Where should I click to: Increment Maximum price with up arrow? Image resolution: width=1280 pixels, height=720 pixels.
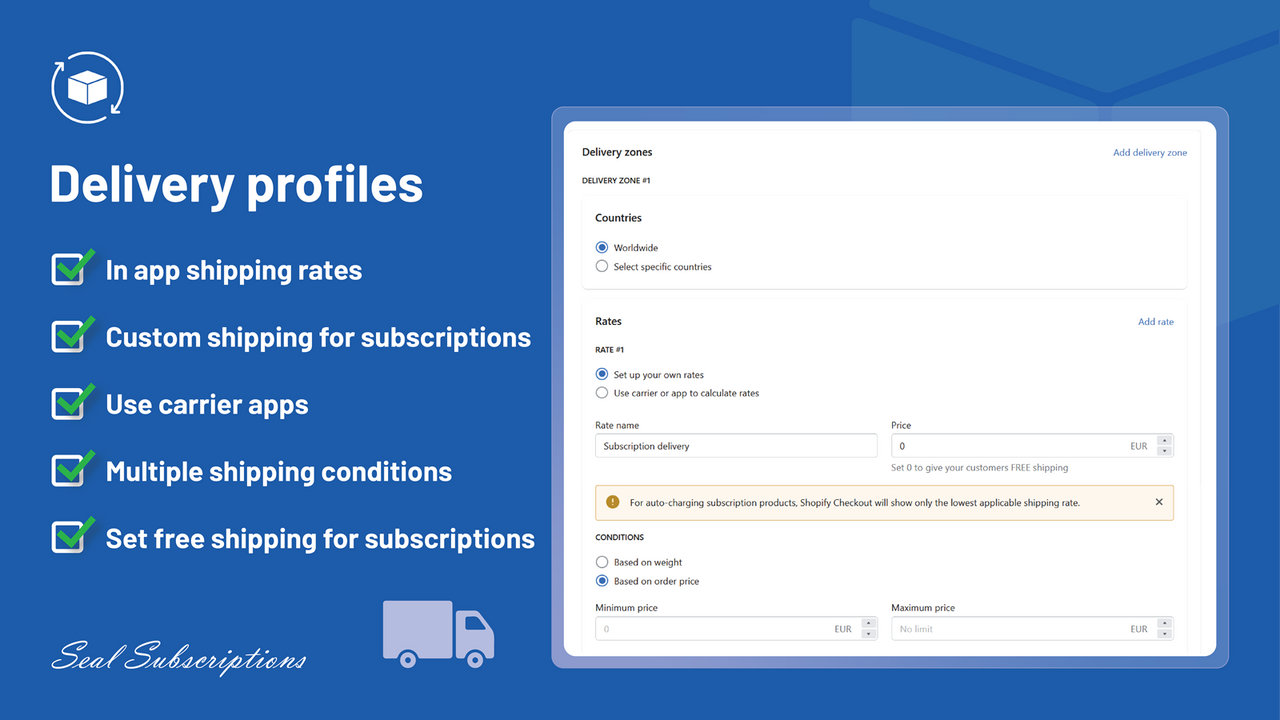(1164, 624)
